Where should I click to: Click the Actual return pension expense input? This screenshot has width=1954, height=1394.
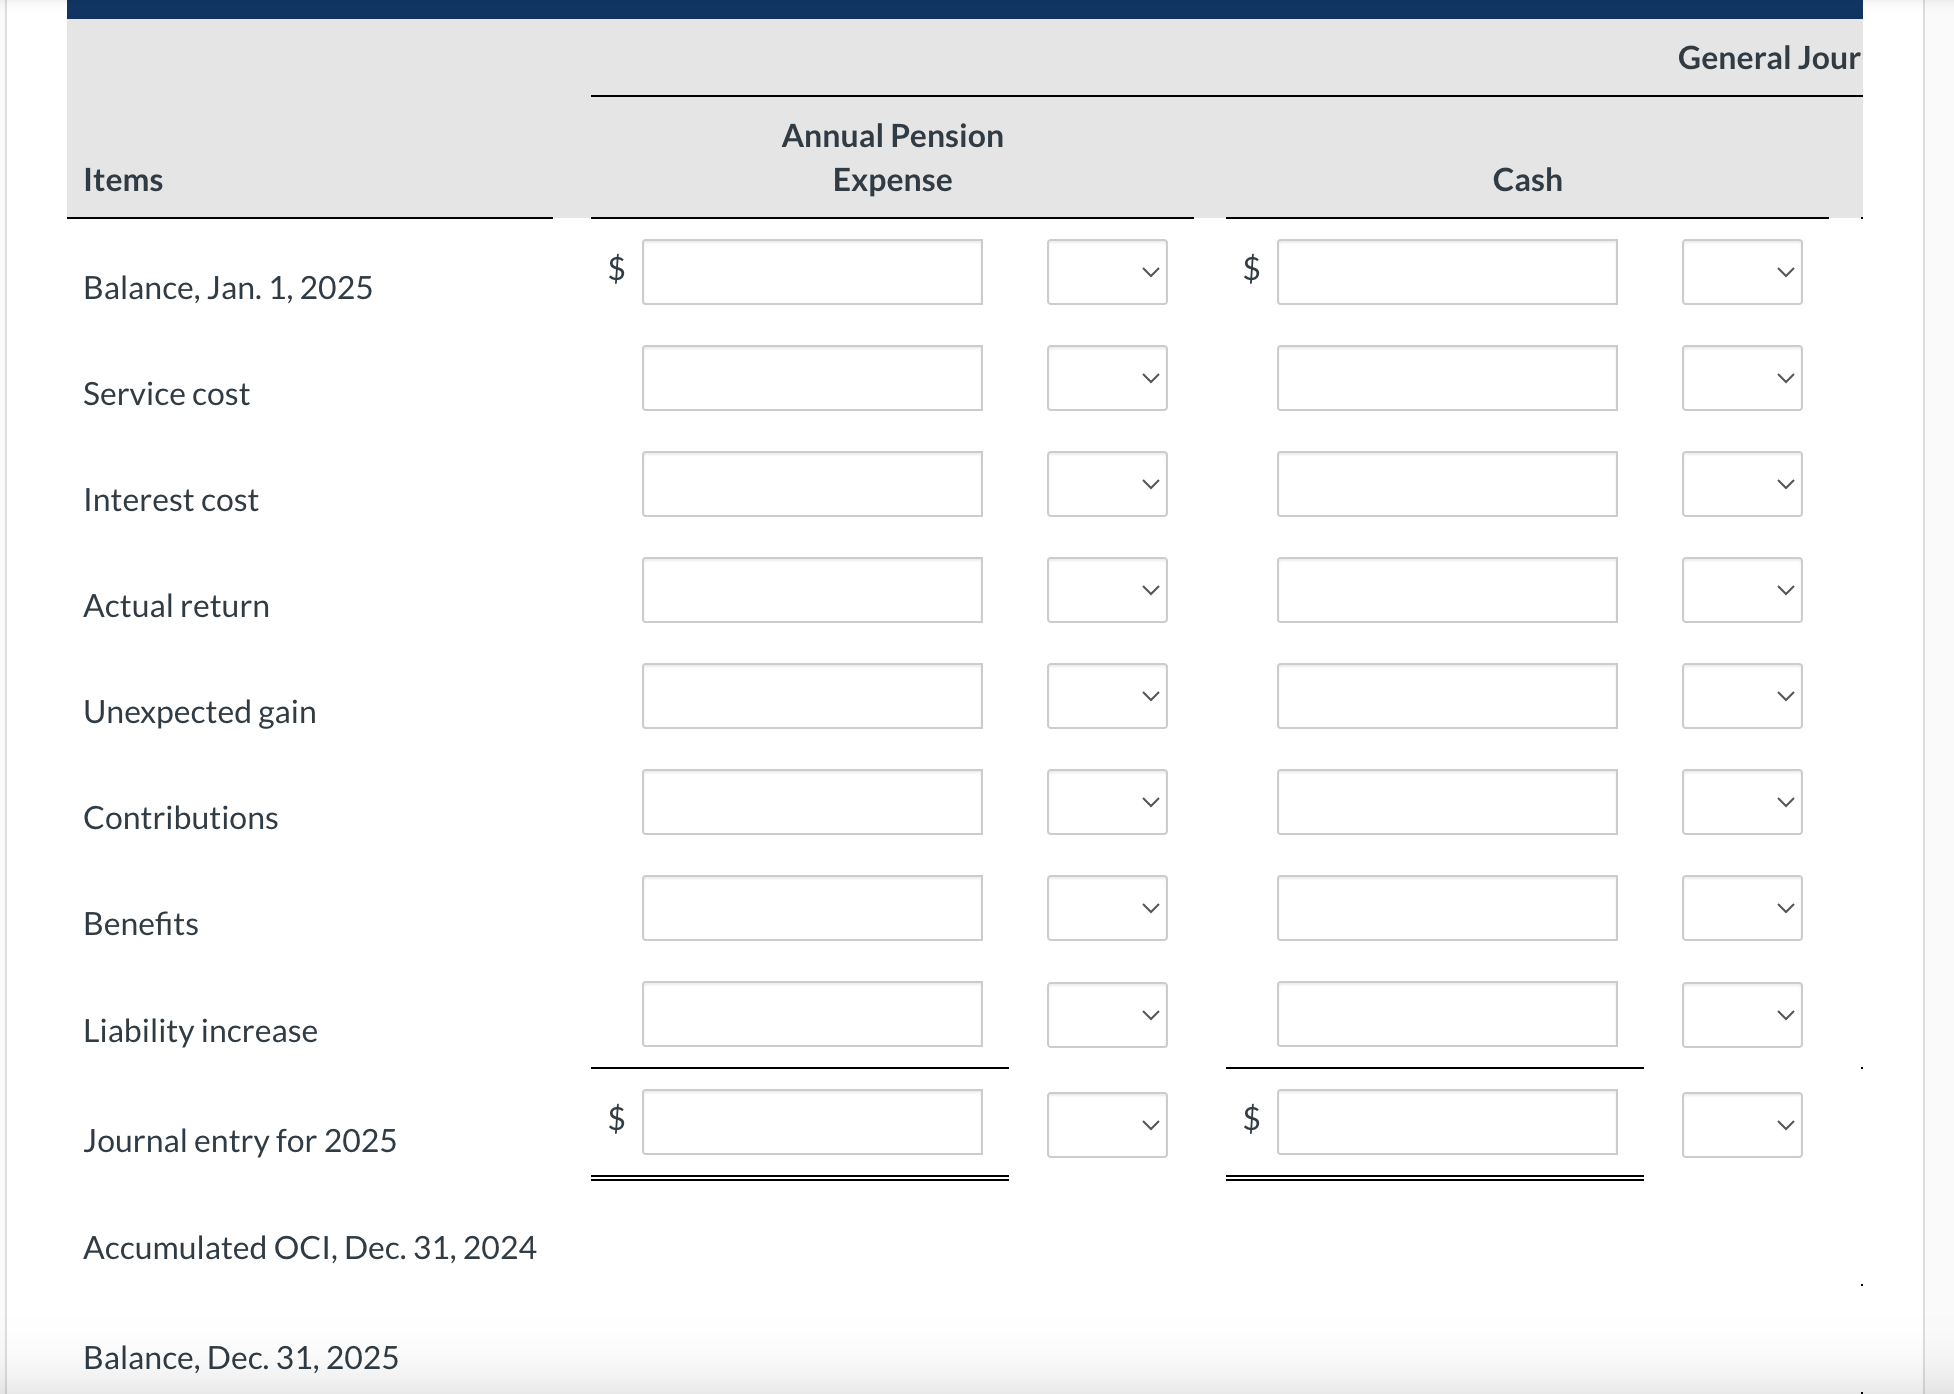(x=811, y=589)
